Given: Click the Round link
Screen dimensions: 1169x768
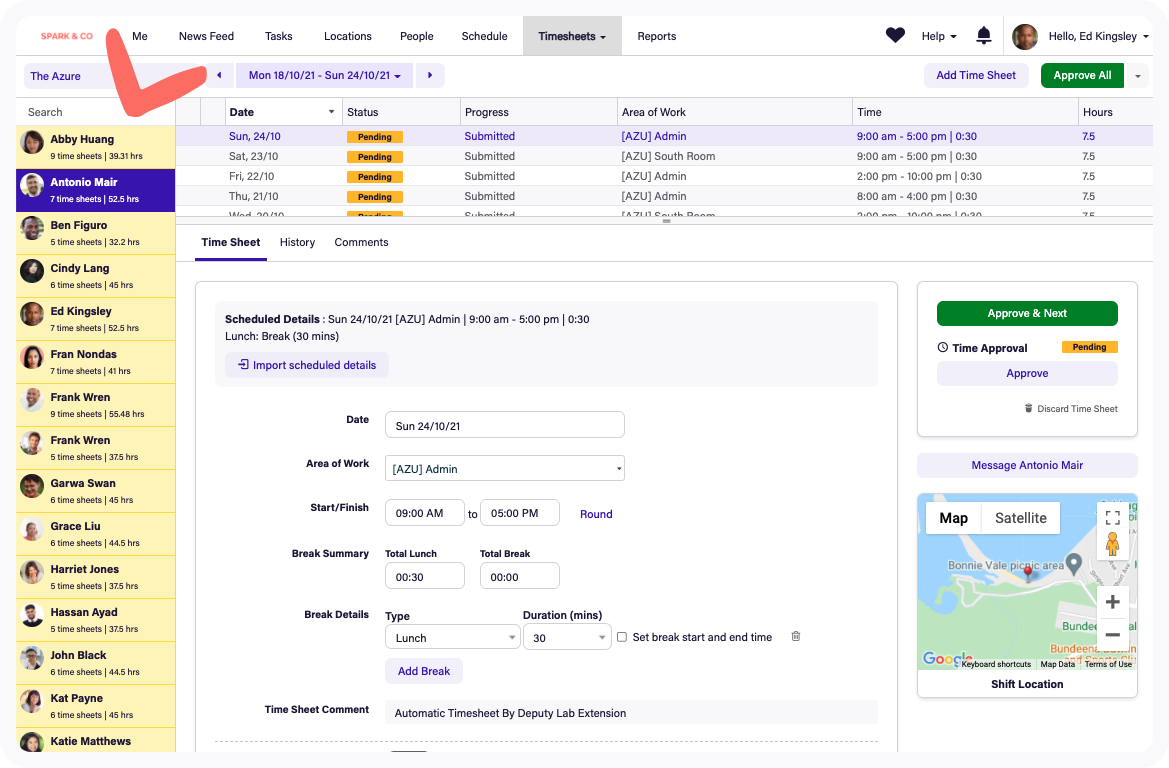Looking at the screenshot, I should [596, 514].
